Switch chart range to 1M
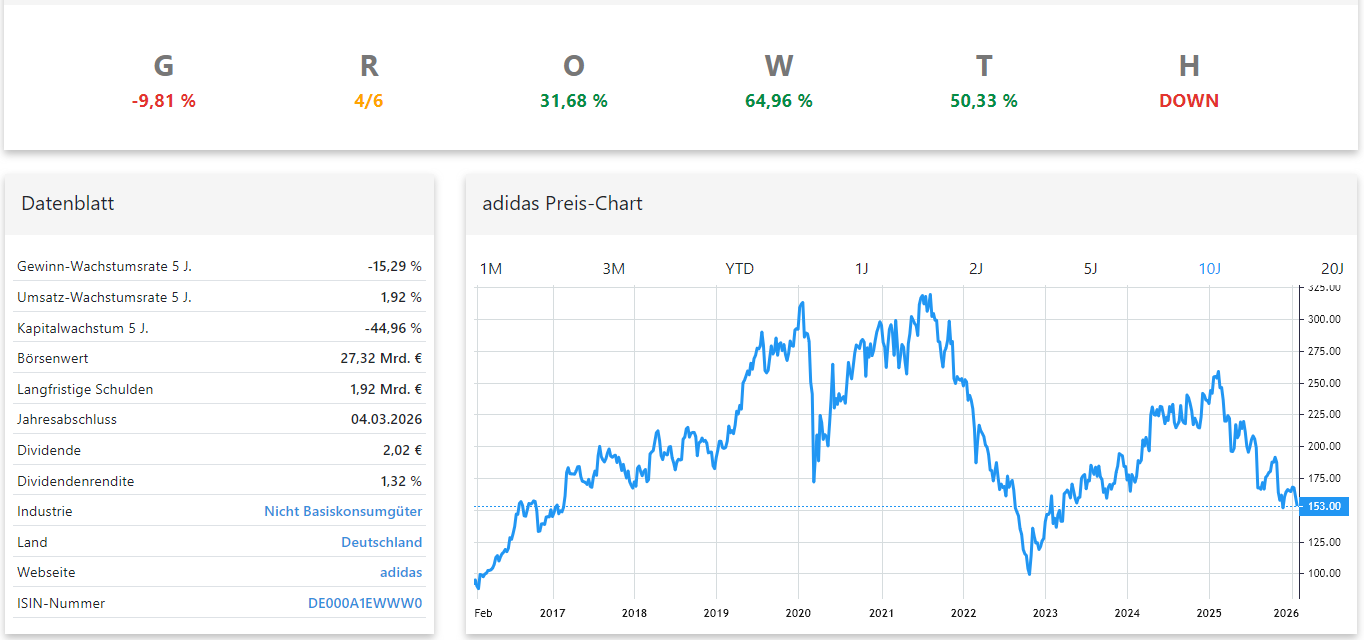The height and width of the screenshot is (640, 1364). coord(490,268)
